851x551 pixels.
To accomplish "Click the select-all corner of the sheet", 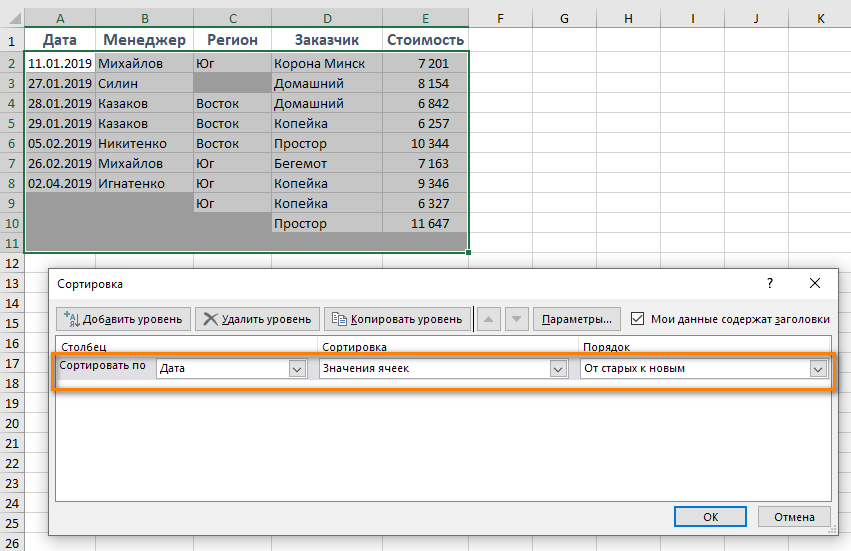I will tap(12, 18).
